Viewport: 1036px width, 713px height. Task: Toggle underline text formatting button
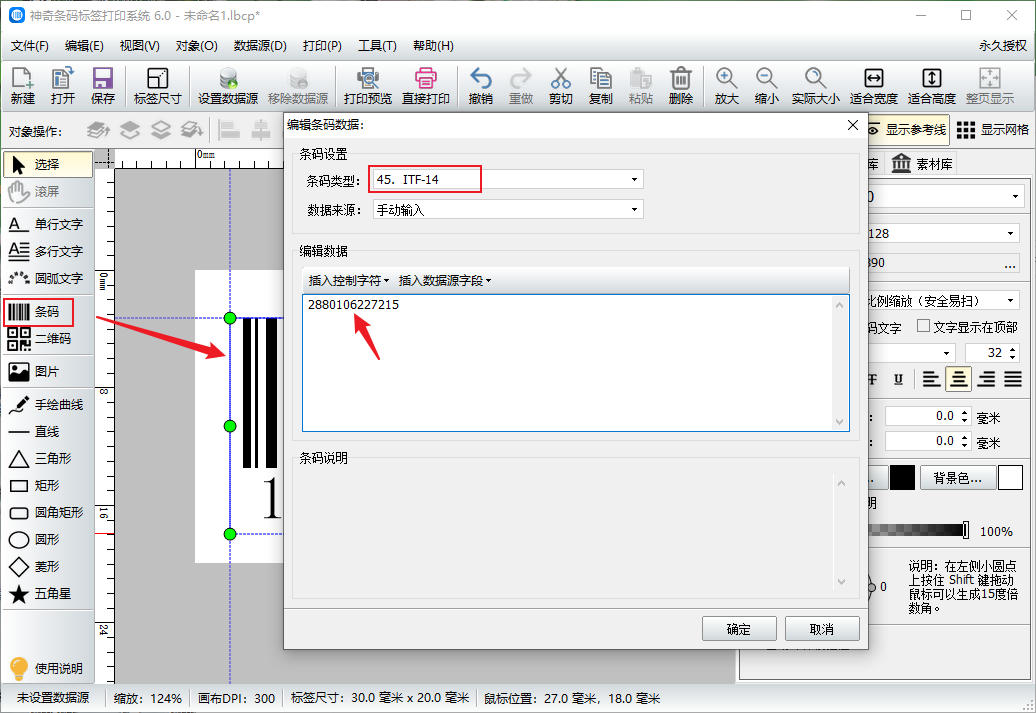tap(898, 379)
